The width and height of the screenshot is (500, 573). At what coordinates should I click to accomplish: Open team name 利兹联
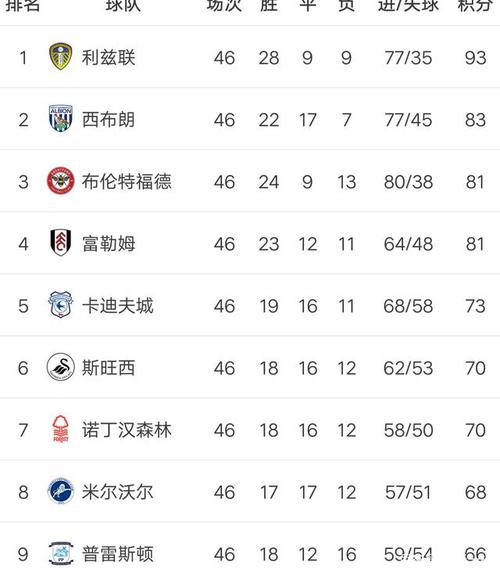point(108,58)
